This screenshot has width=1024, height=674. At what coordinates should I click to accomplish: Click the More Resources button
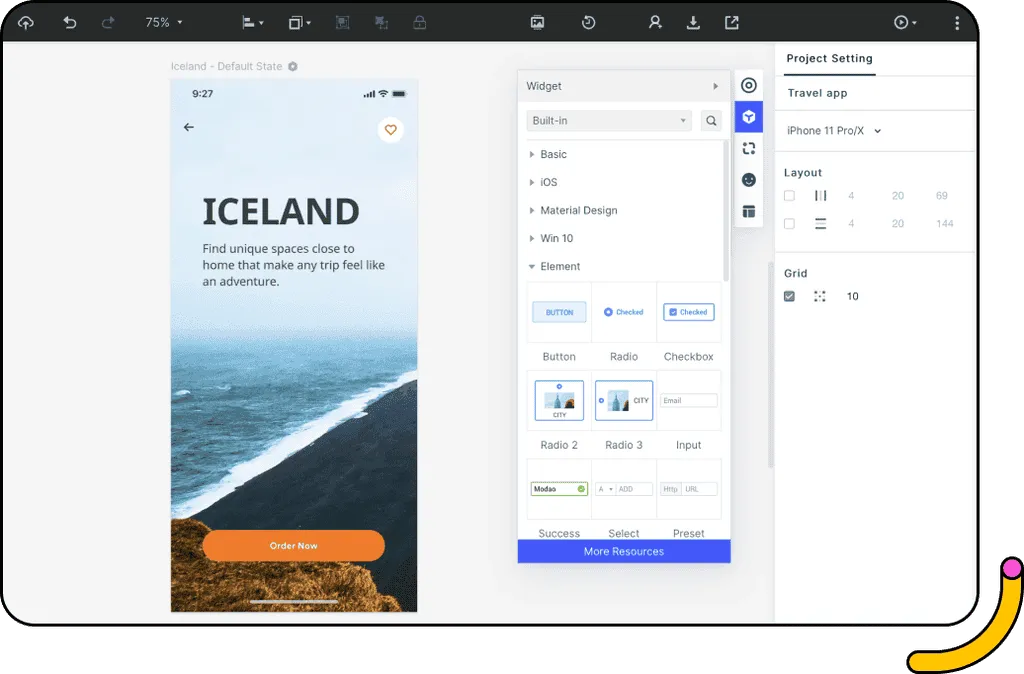pos(623,551)
